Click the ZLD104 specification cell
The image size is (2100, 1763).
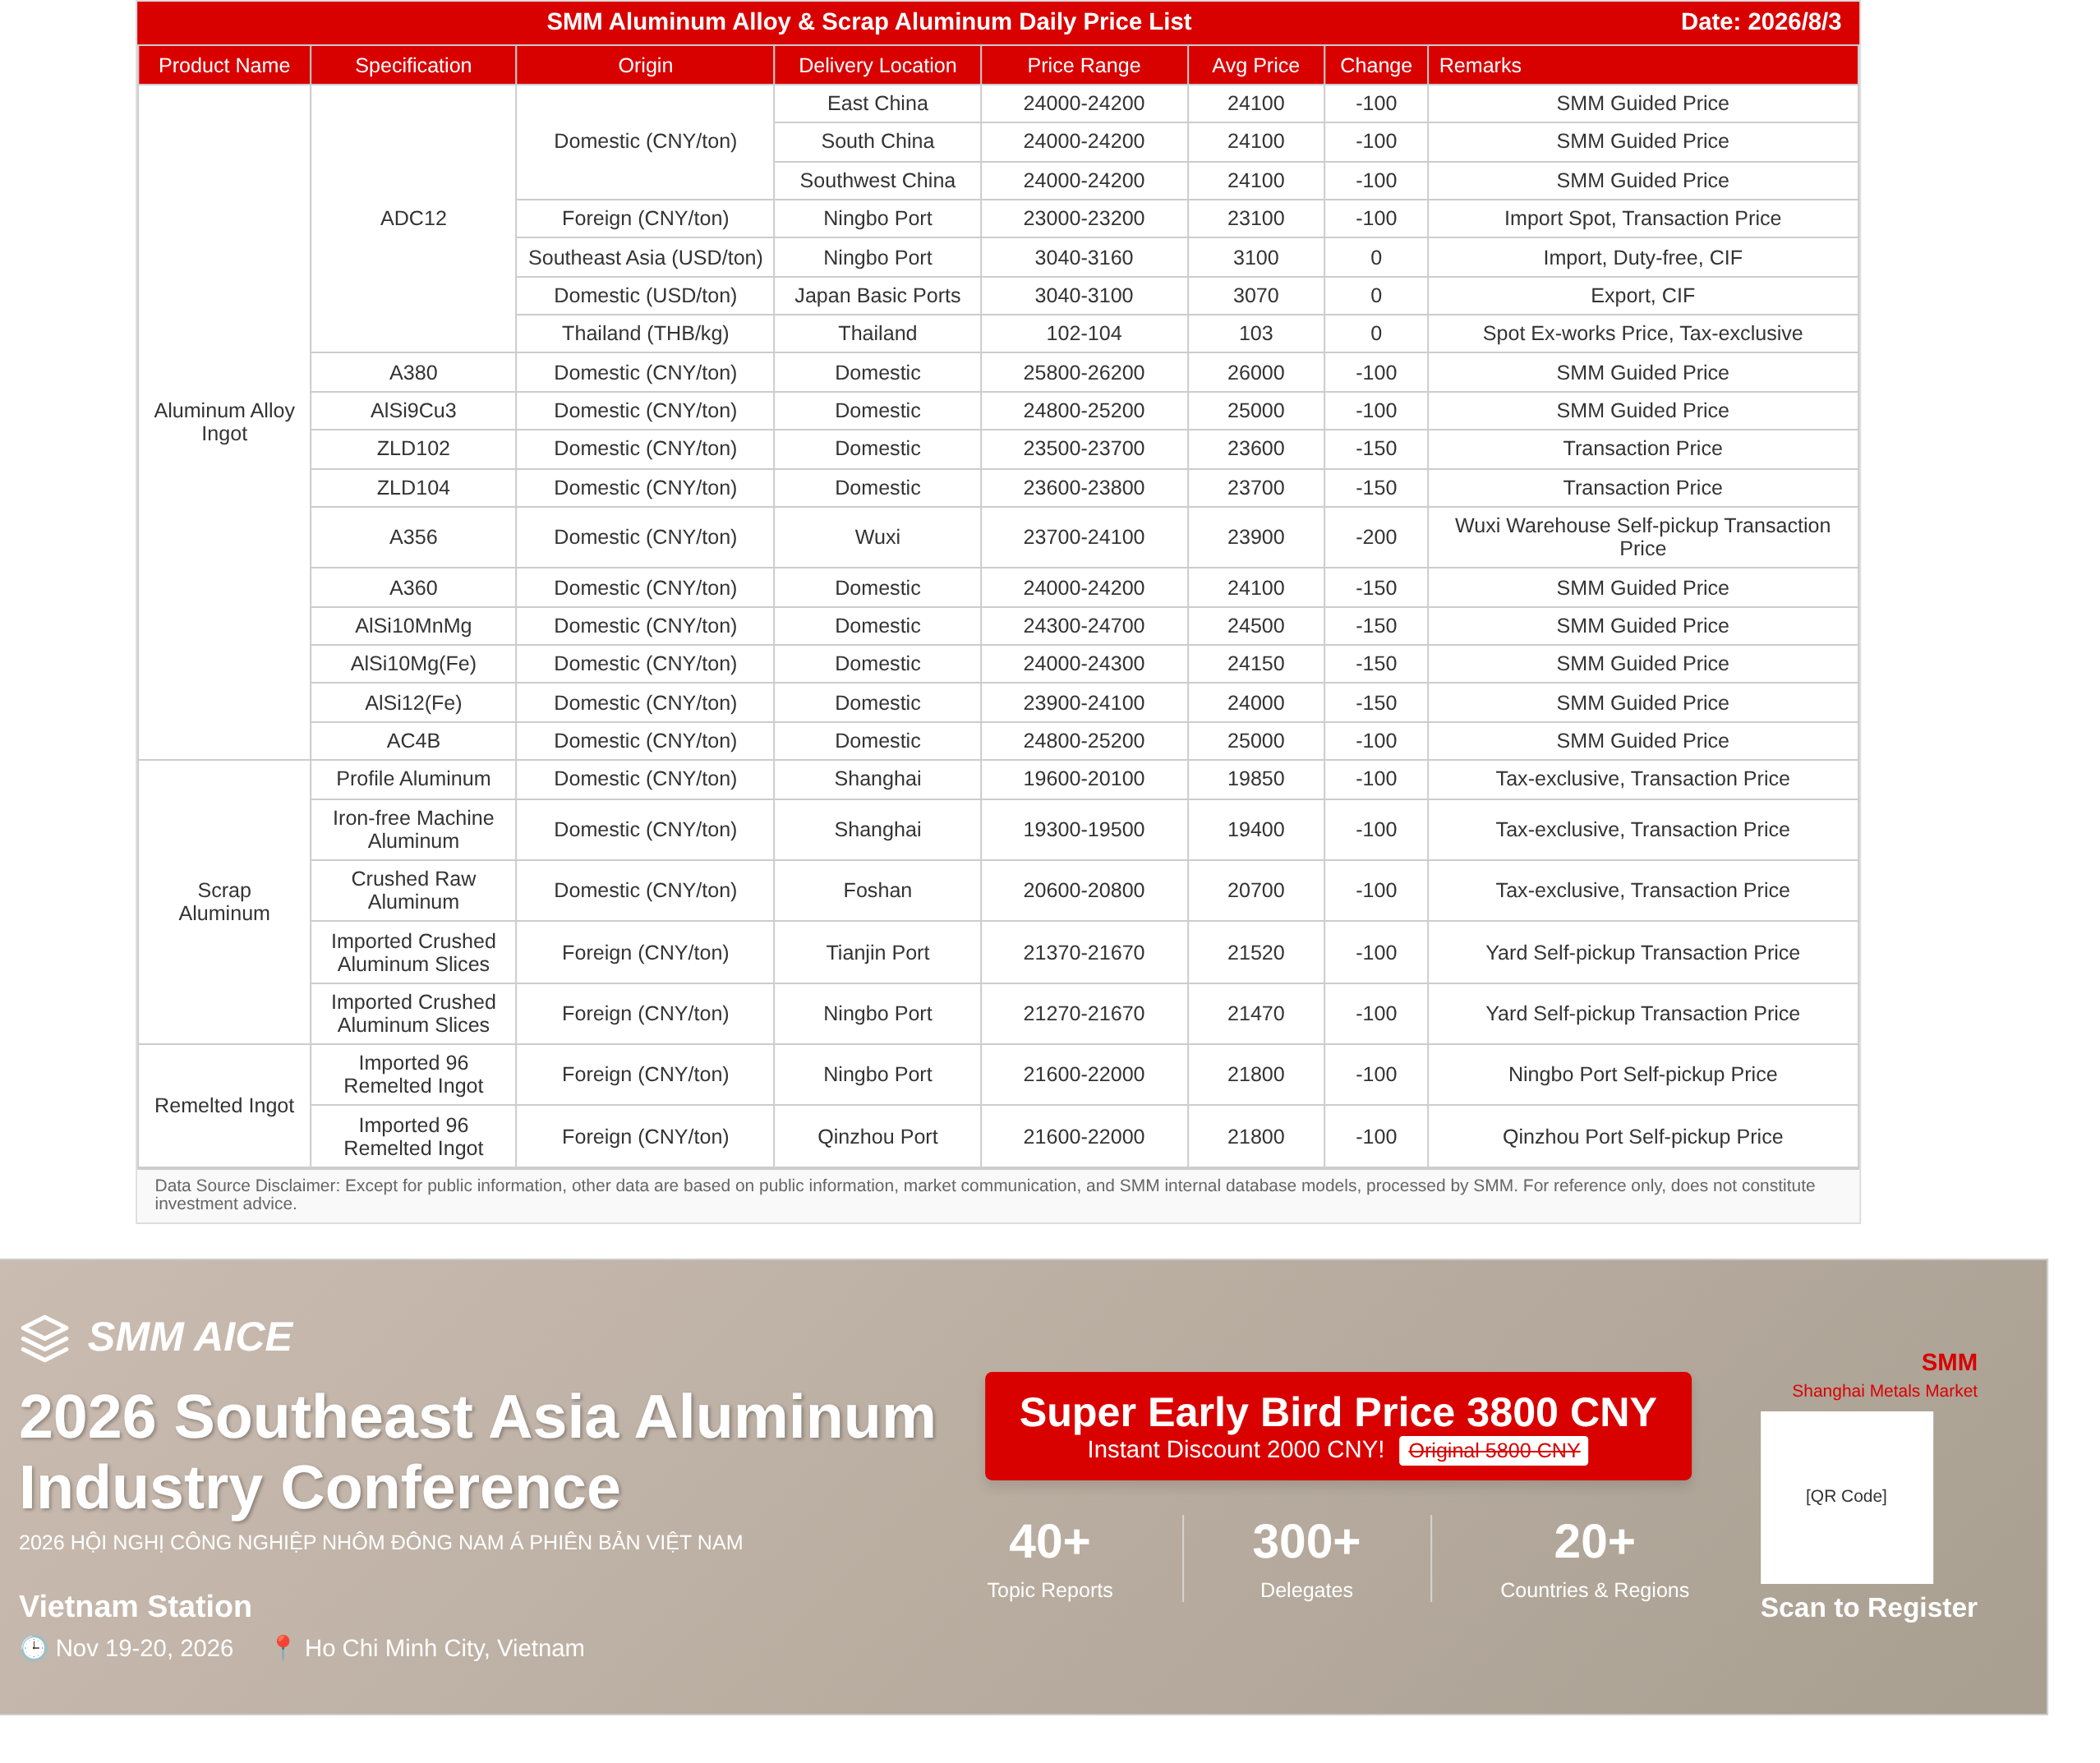click(413, 488)
